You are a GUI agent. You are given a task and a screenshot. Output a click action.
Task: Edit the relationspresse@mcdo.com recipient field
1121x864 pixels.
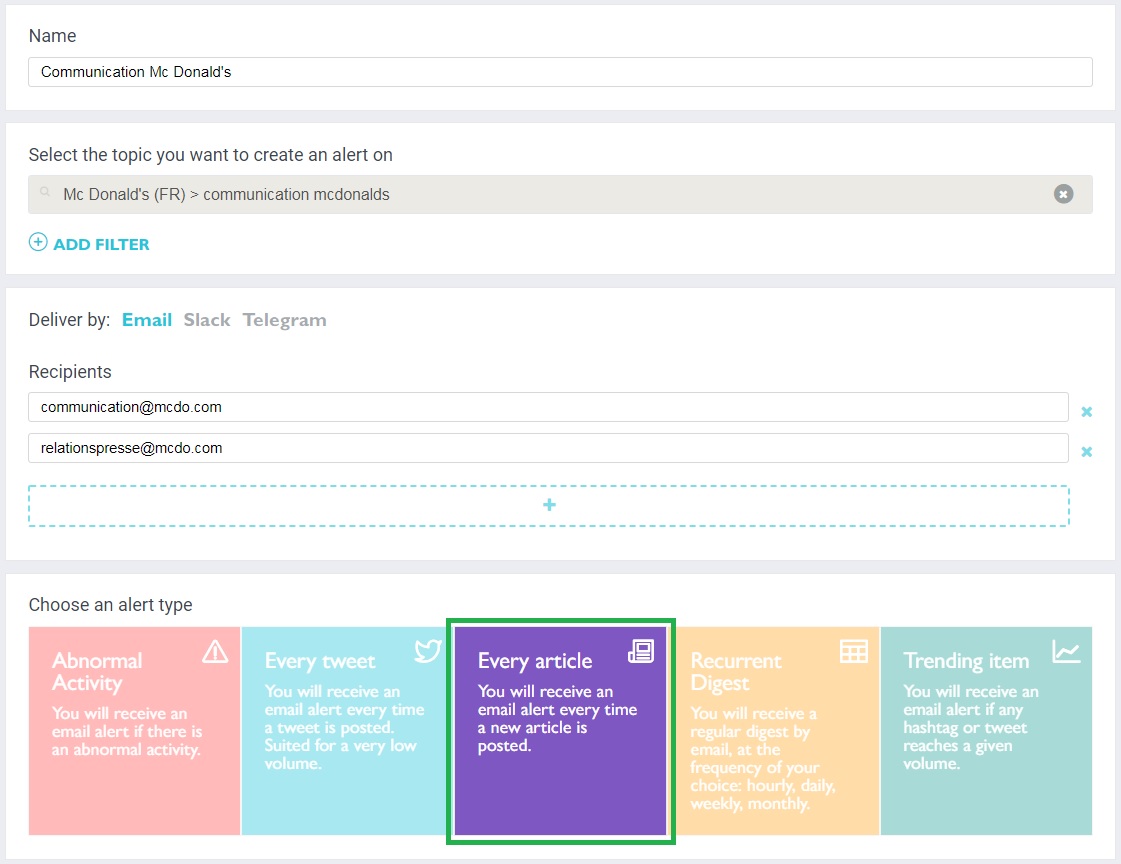[x=548, y=448]
